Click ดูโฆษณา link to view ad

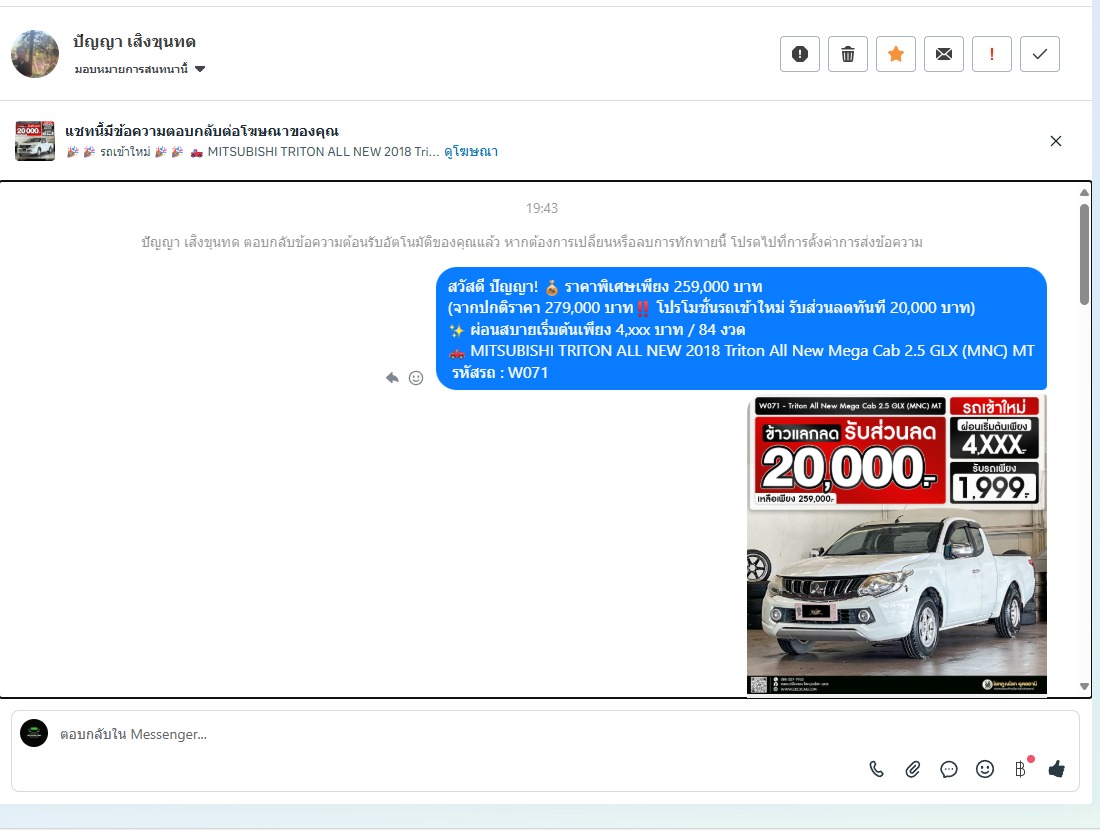[x=471, y=152]
